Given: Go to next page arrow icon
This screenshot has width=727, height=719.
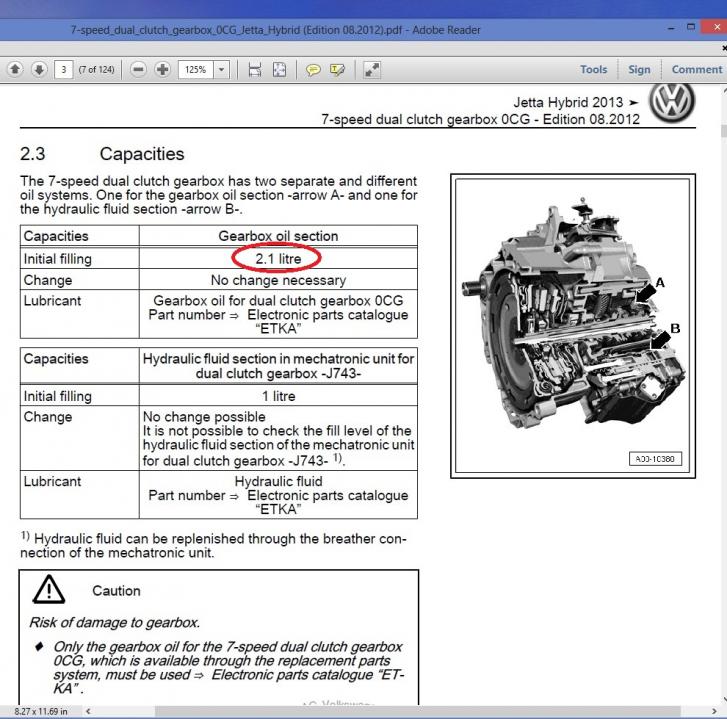Looking at the screenshot, I should click(x=39, y=70).
